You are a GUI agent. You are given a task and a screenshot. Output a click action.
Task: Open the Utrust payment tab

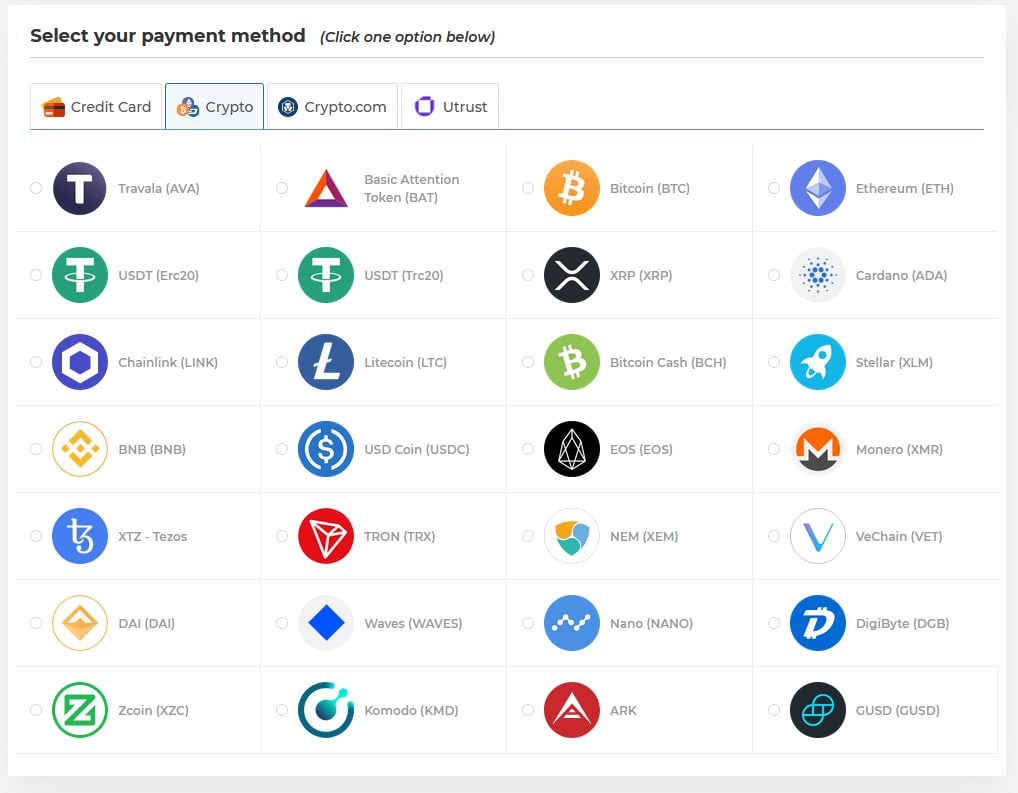point(450,107)
